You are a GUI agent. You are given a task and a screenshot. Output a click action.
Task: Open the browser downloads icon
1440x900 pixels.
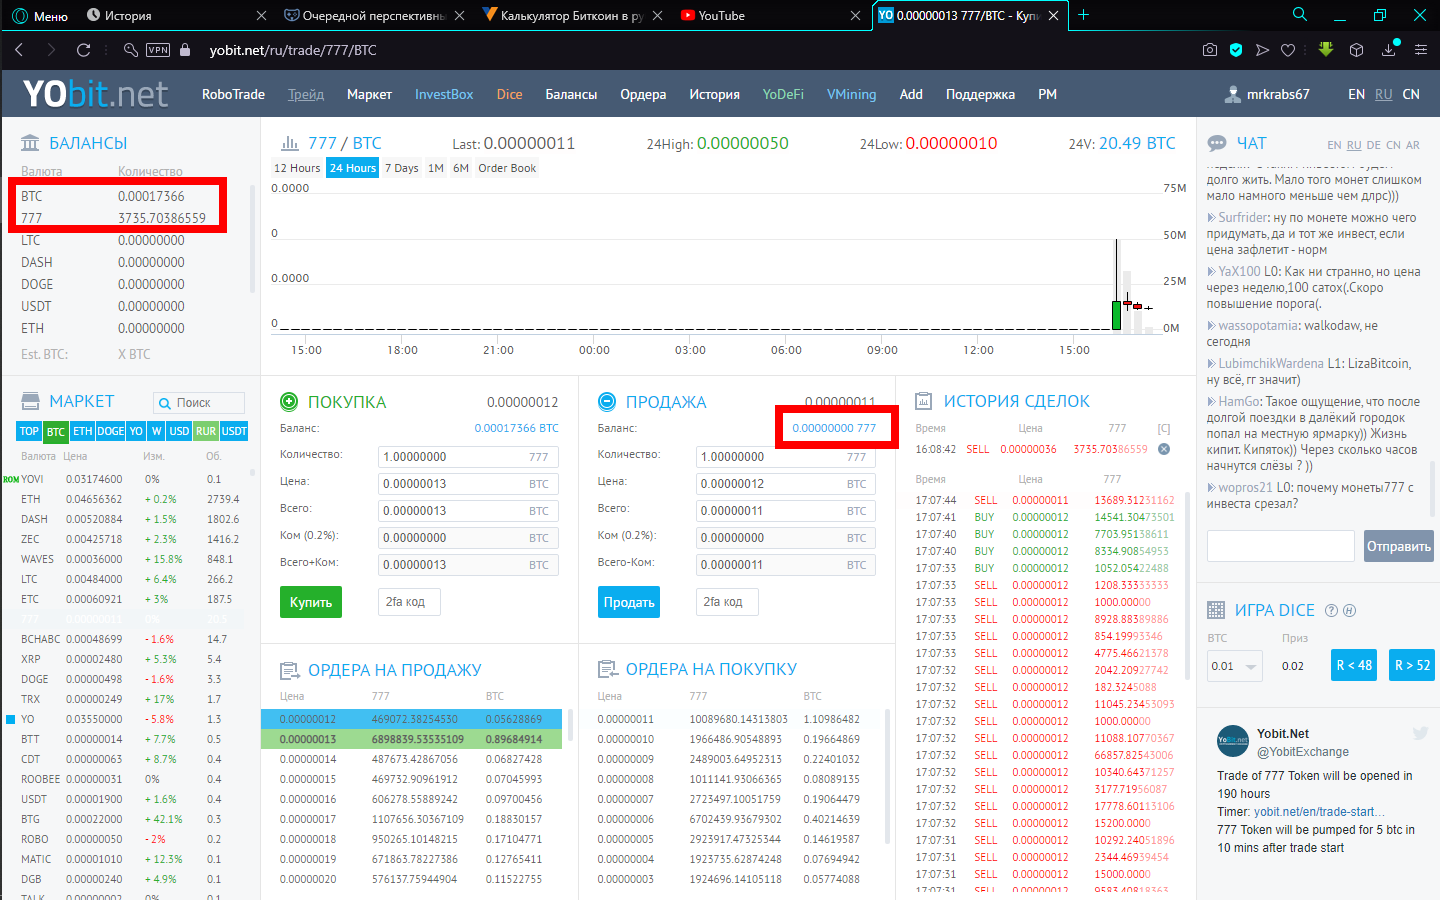pyautogui.click(x=1389, y=49)
